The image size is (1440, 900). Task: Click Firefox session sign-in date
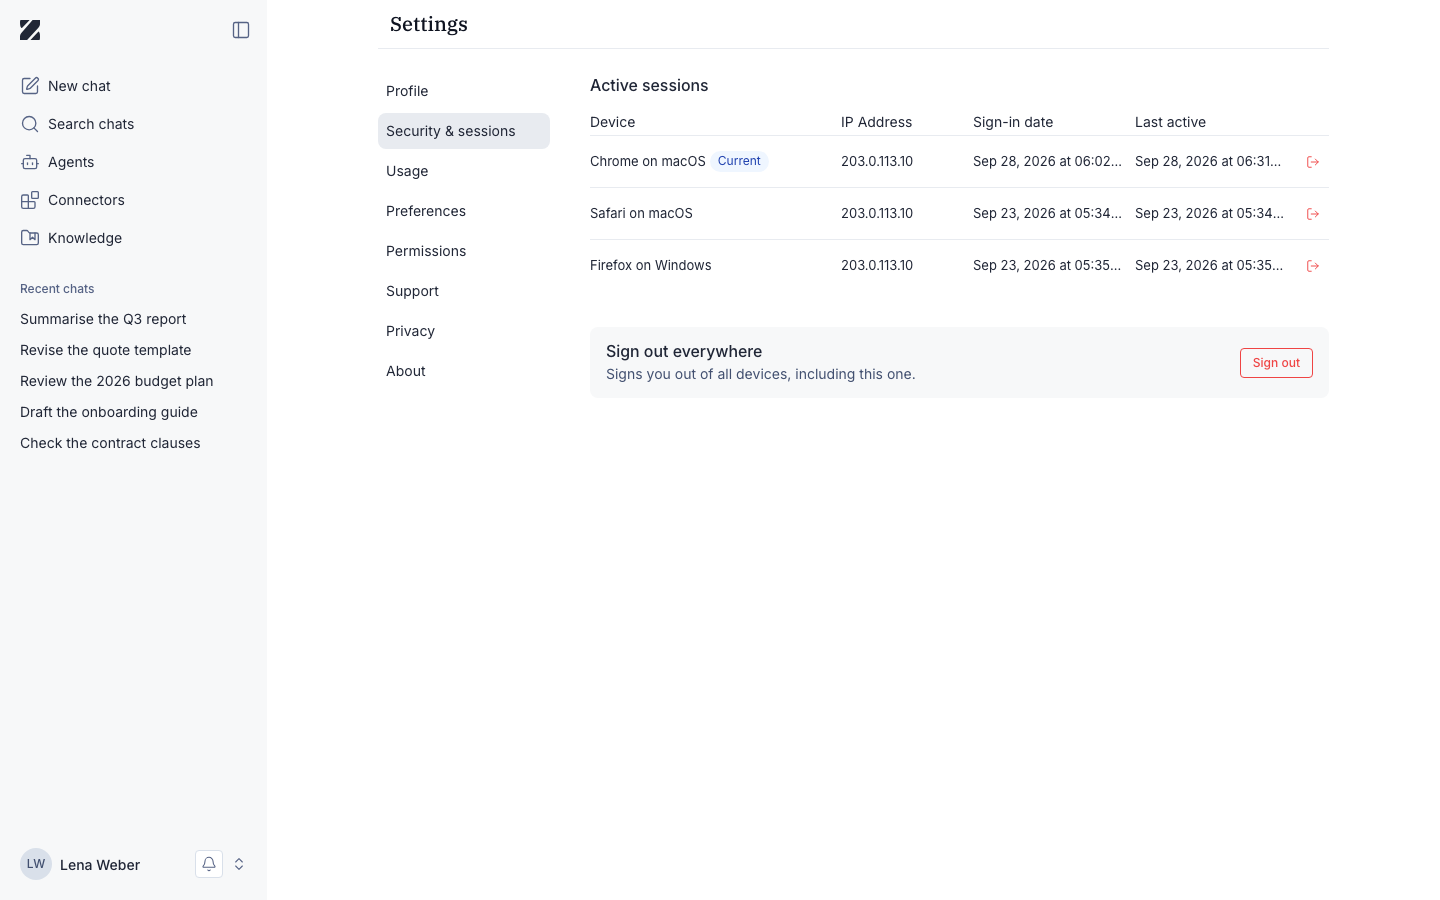[x=1047, y=265]
